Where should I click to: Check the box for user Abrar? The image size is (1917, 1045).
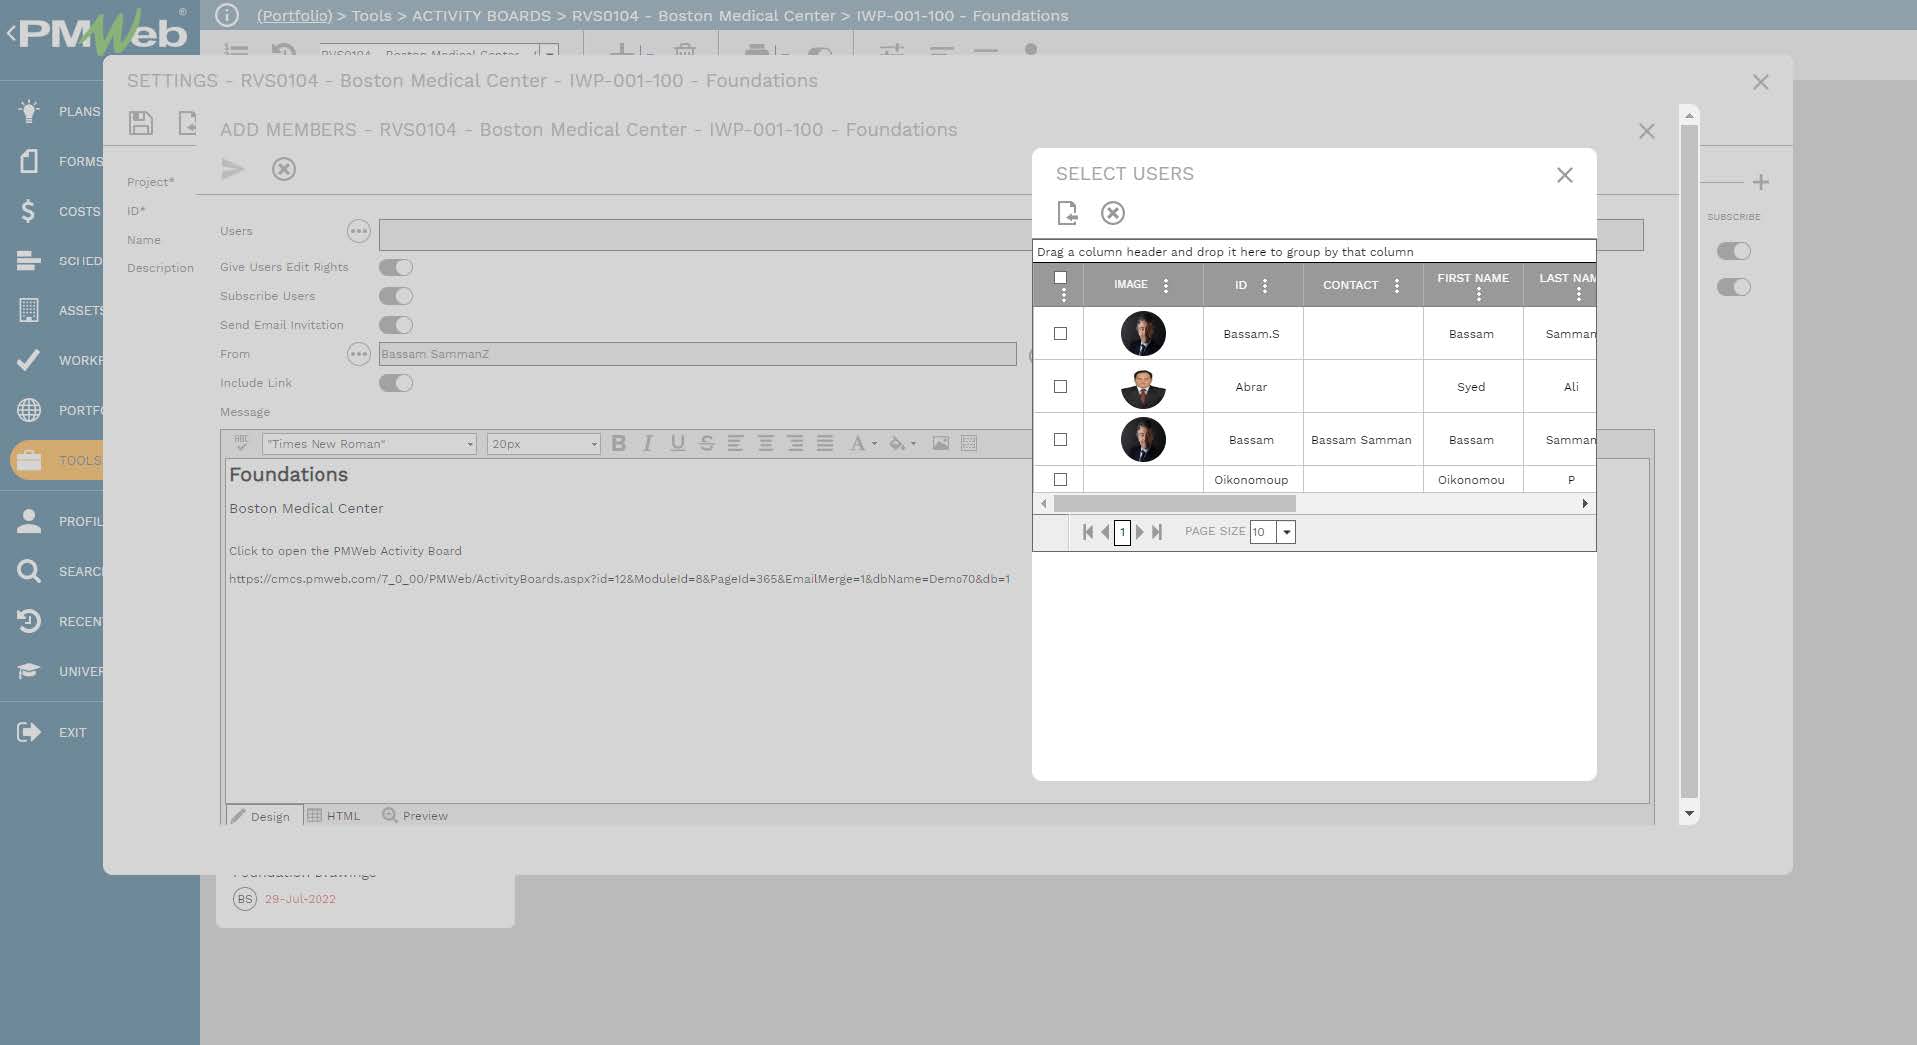[x=1060, y=387]
